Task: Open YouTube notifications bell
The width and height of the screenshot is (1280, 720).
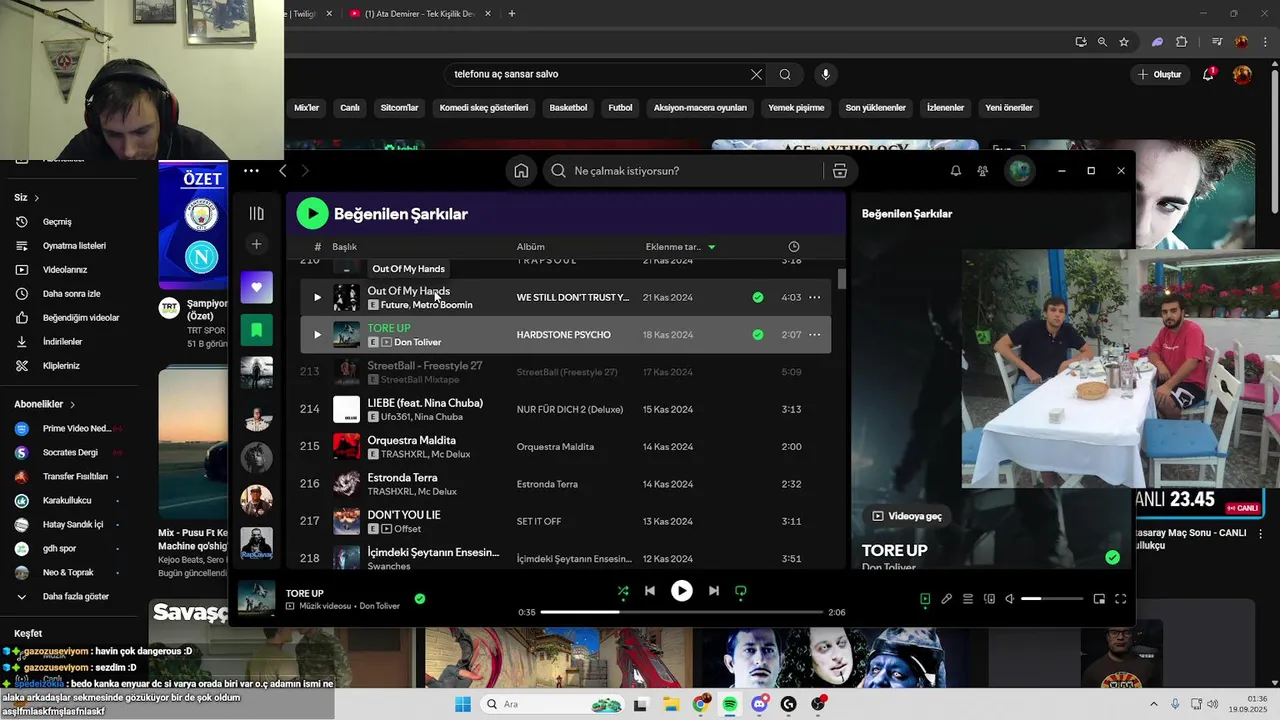Action: (1208, 74)
